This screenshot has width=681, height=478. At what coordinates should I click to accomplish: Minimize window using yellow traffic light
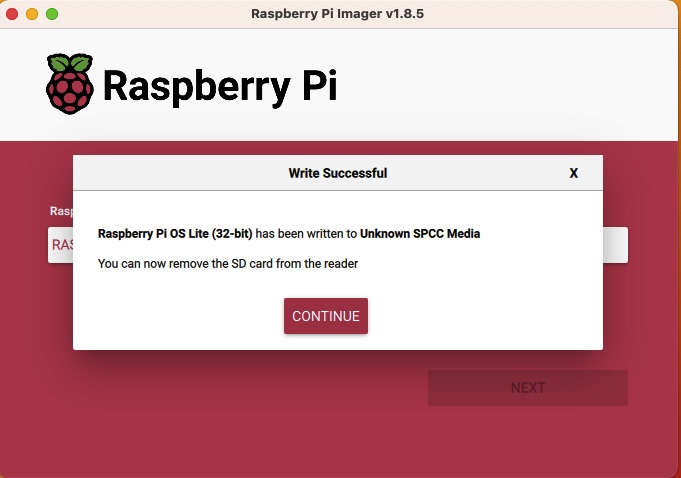(x=32, y=14)
